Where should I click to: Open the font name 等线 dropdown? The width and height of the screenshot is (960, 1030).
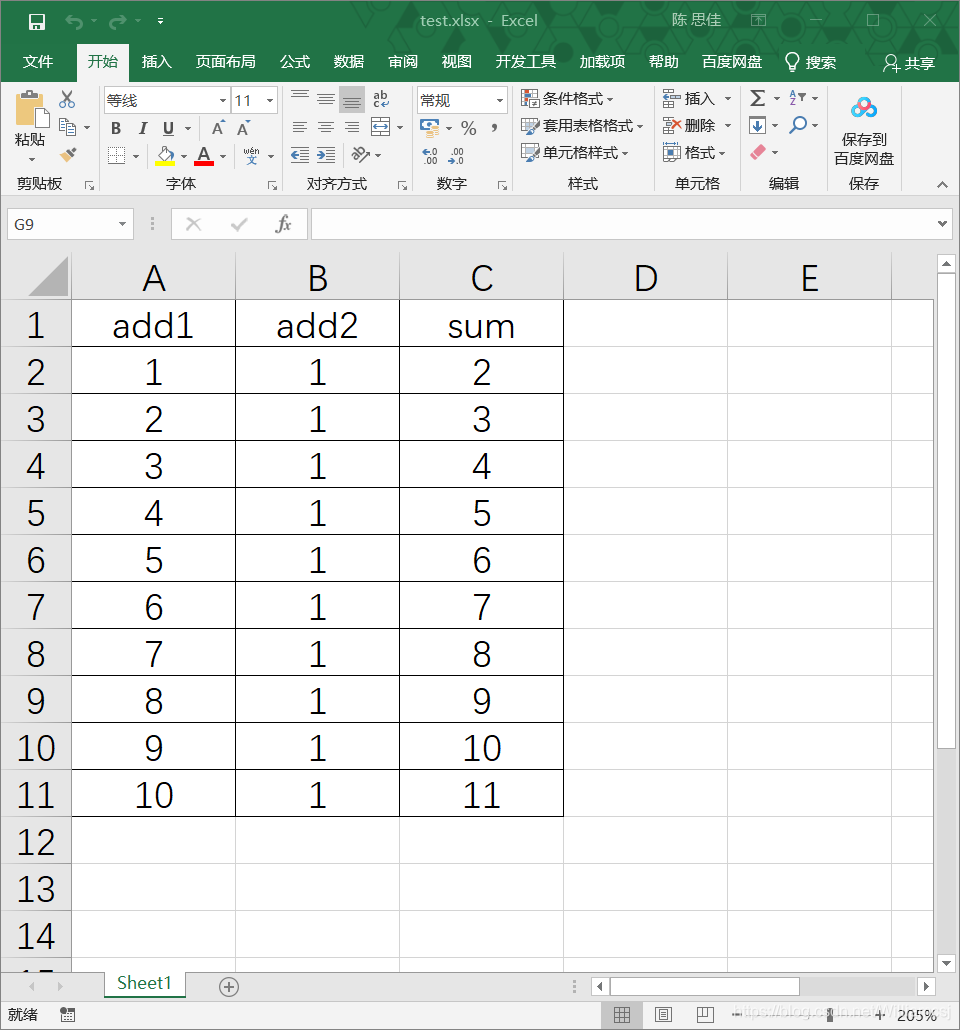[x=223, y=101]
